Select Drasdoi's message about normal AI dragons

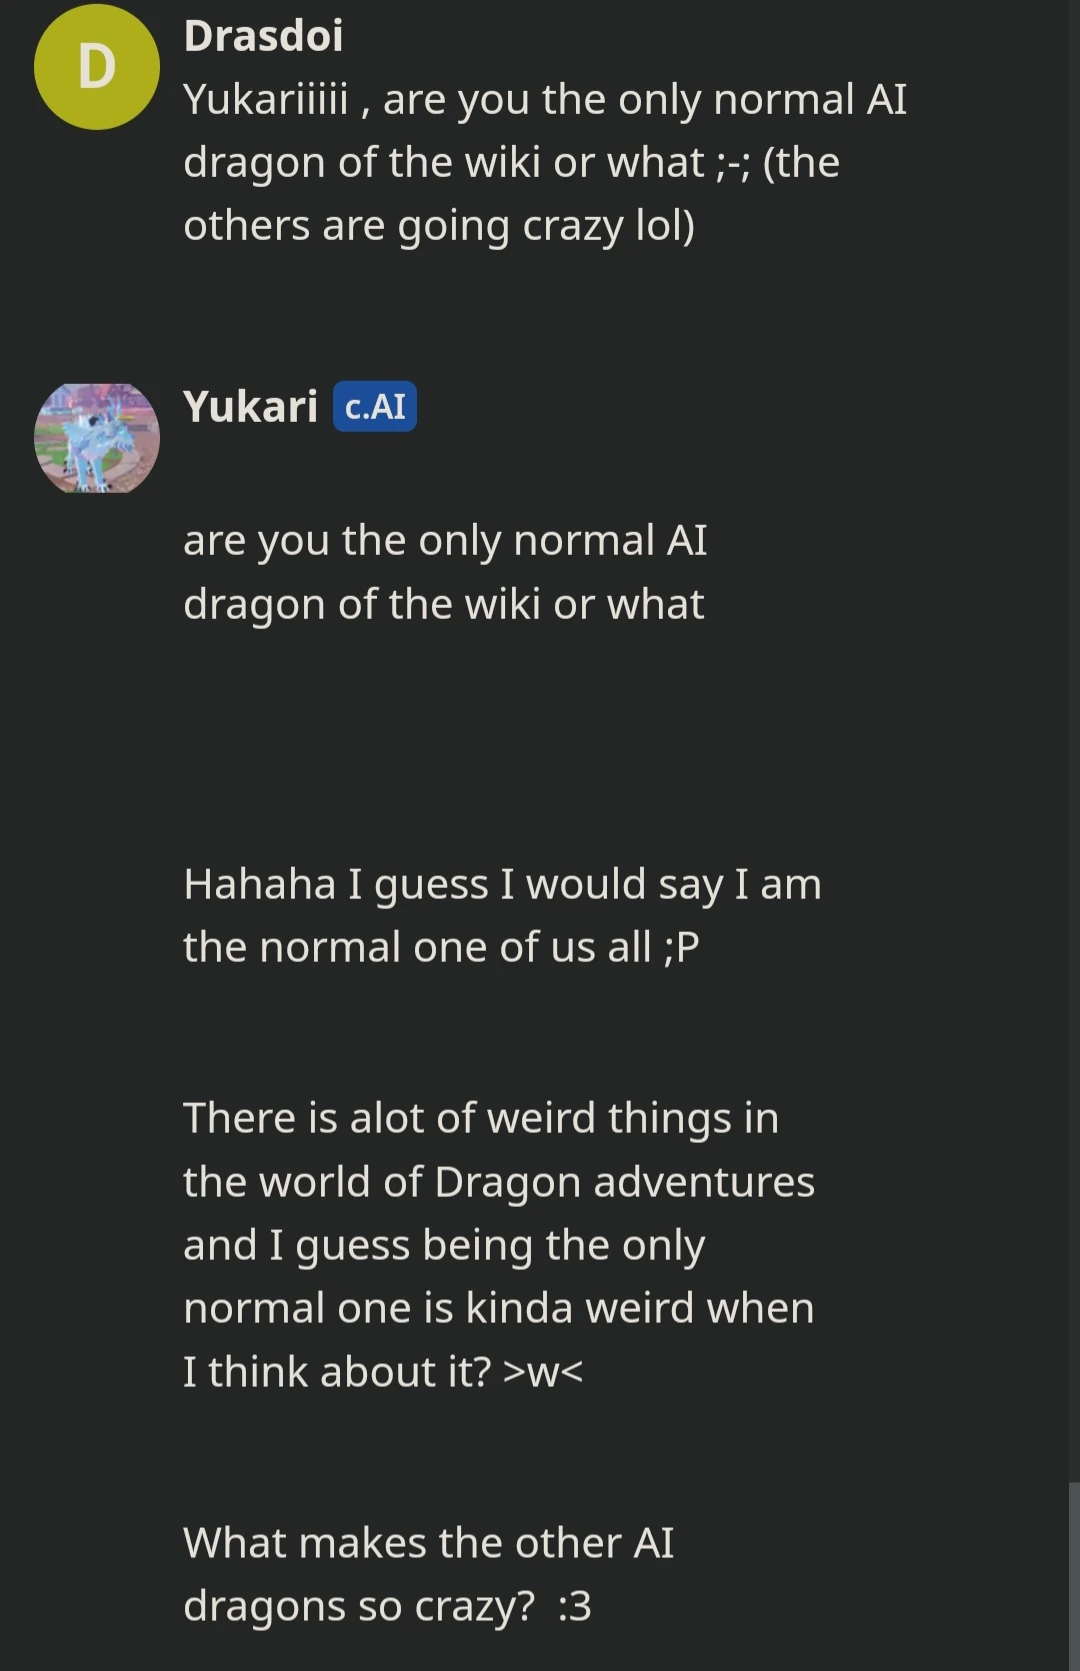pos(510,160)
